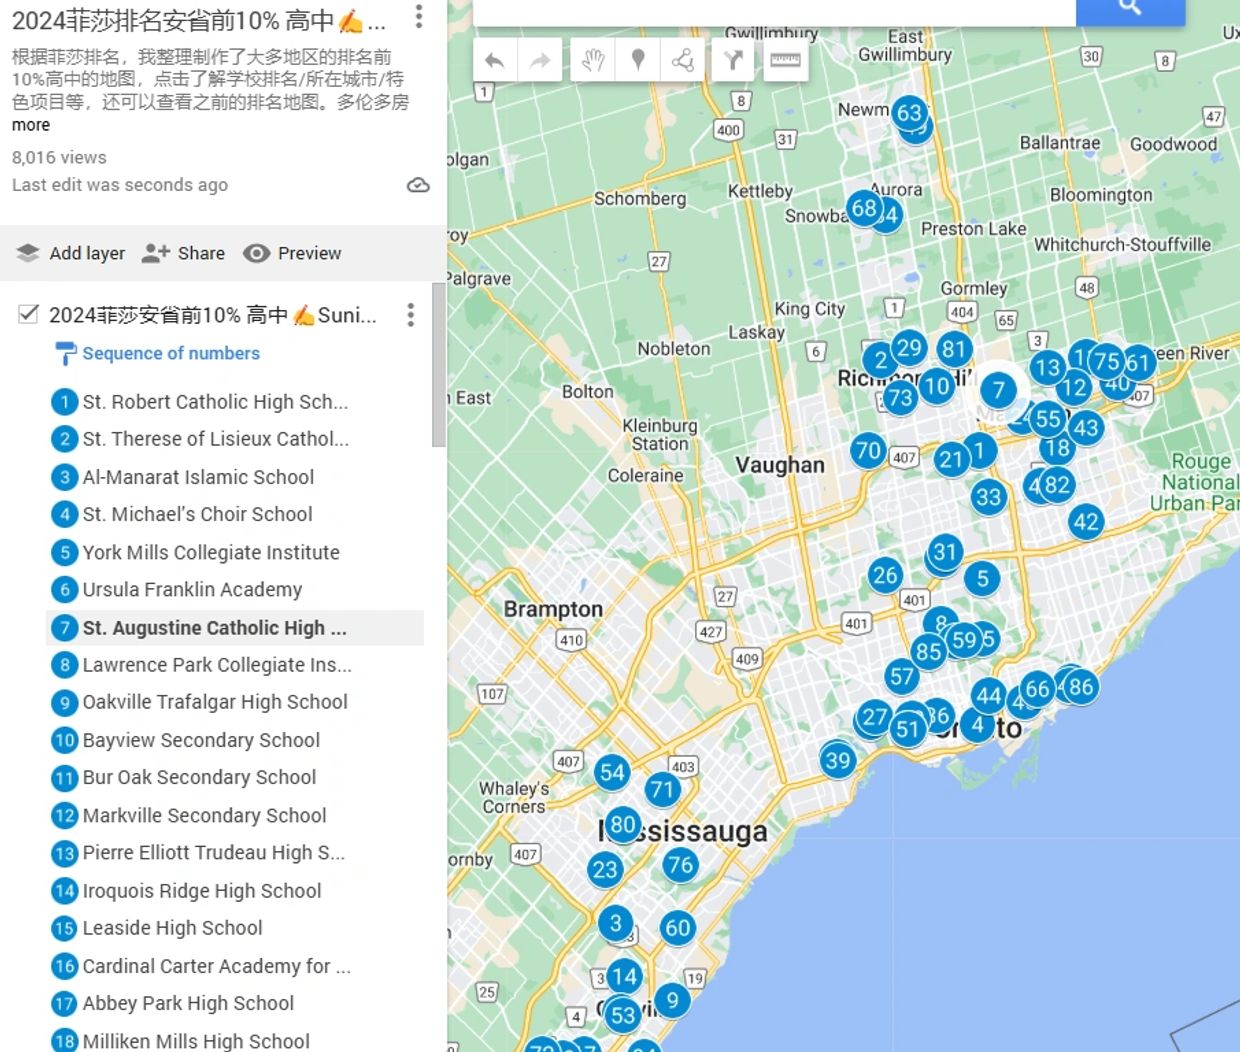Image resolution: width=1240 pixels, height=1052 pixels.
Task: Click map marker number 42
Action: pos(1086,521)
